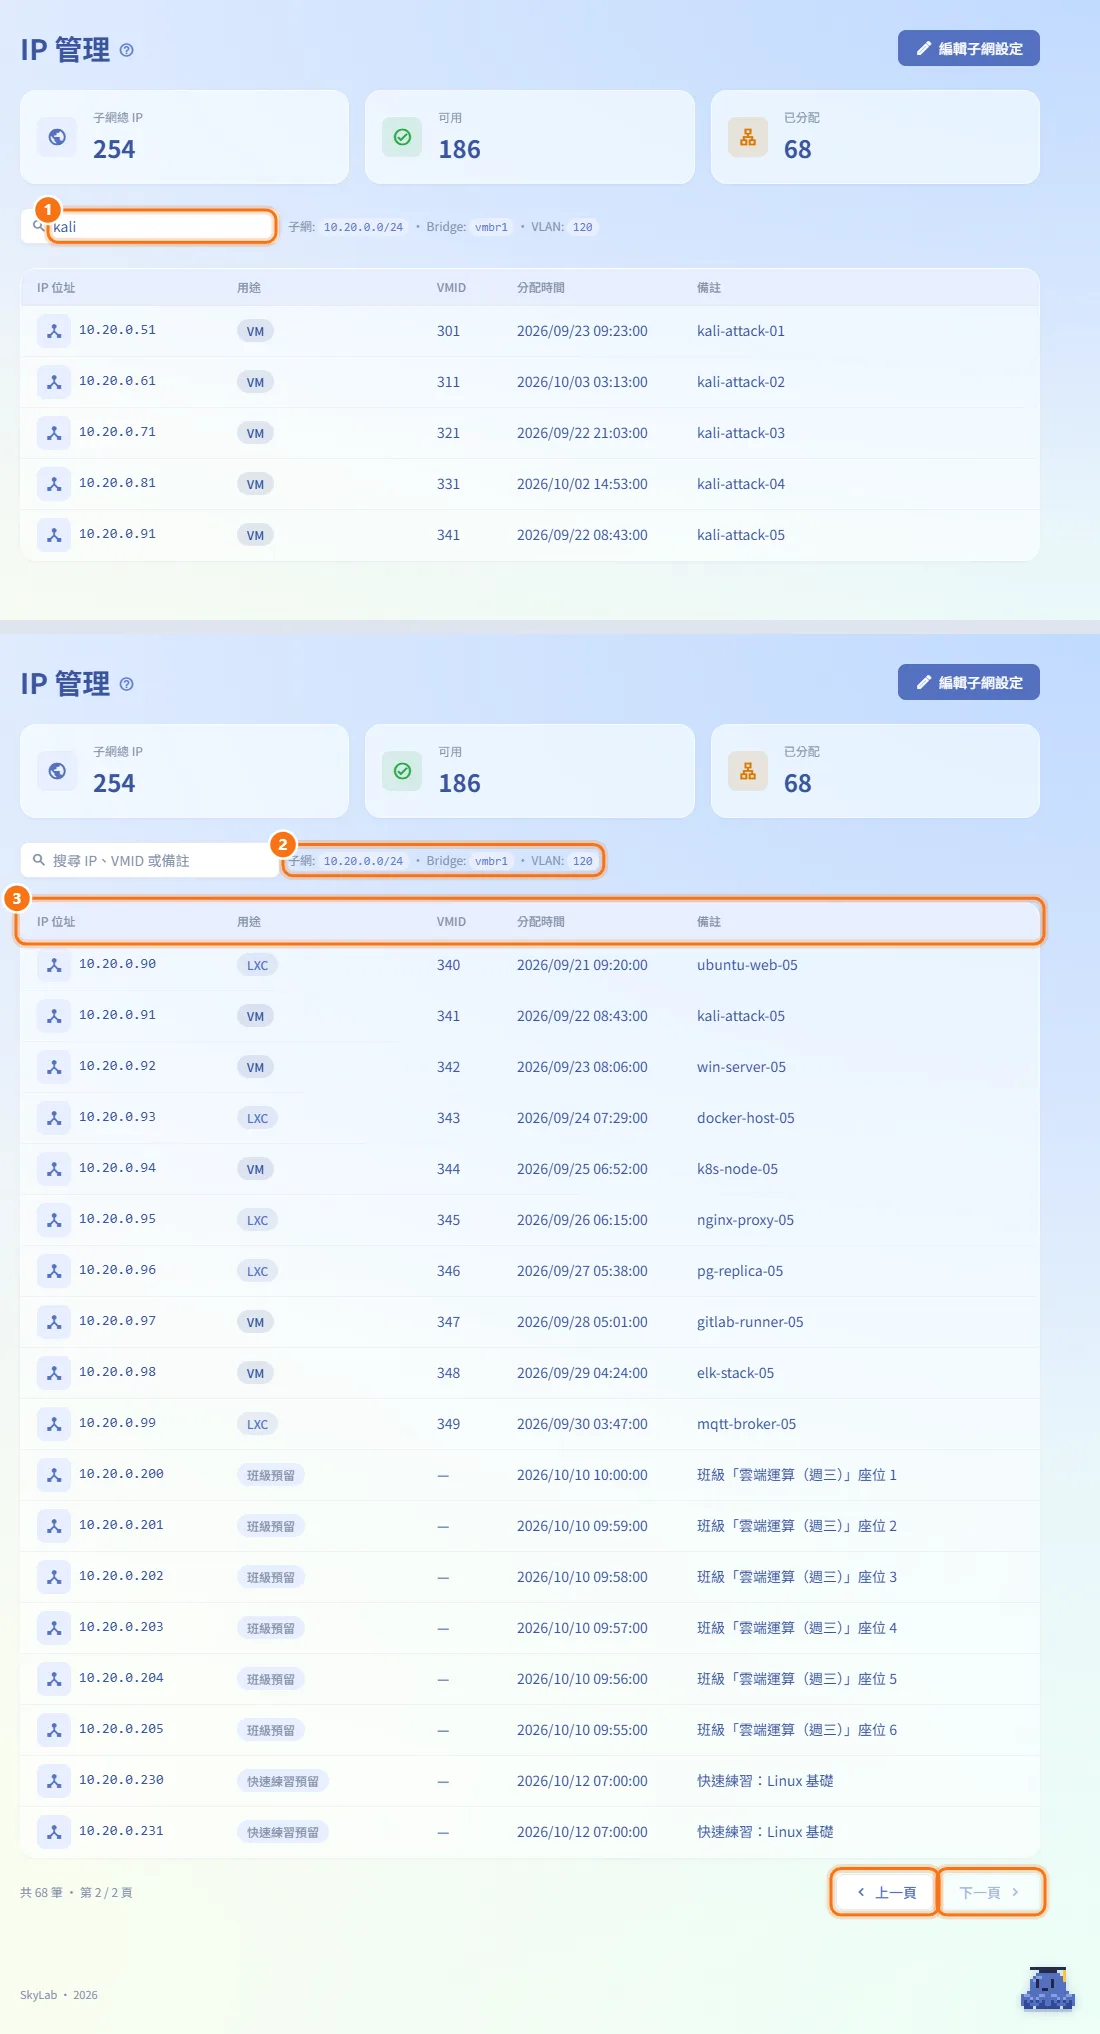Click the LXC badge in row 10.20.0.90
1100x2034 pixels.
pos(257,965)
